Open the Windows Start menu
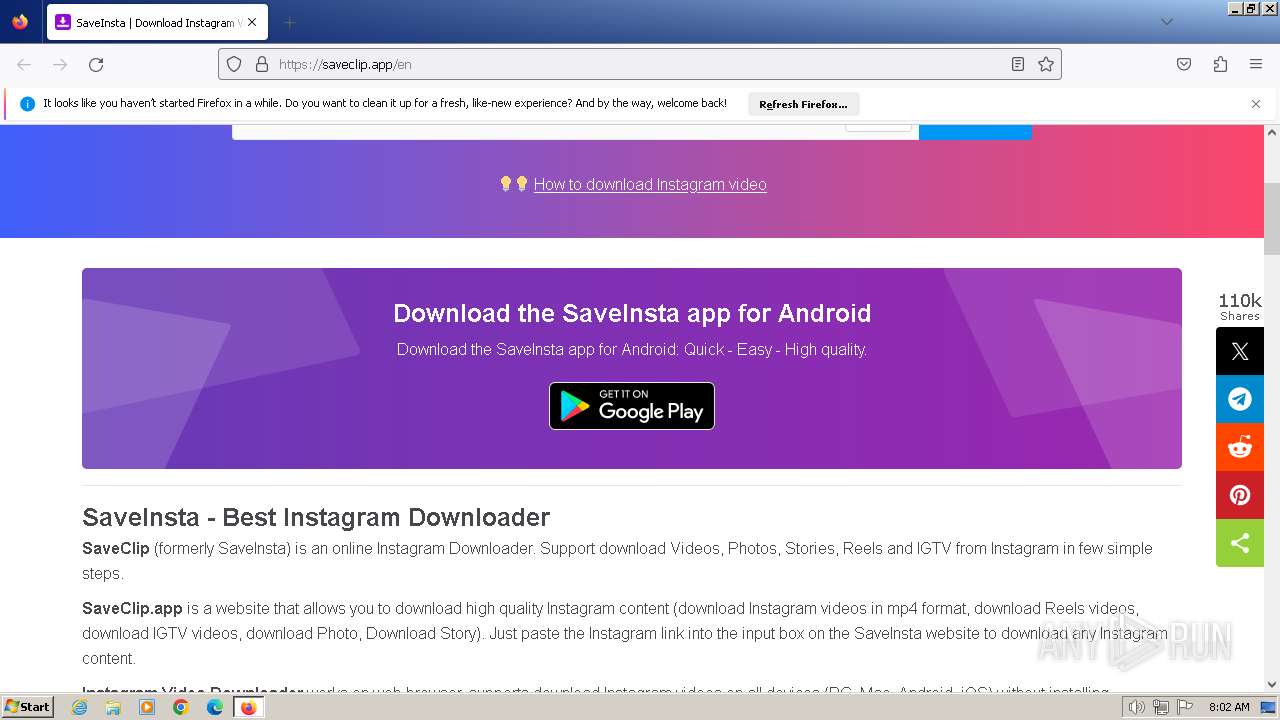Viewport: 1280px width, 720px height. point(27,707)
